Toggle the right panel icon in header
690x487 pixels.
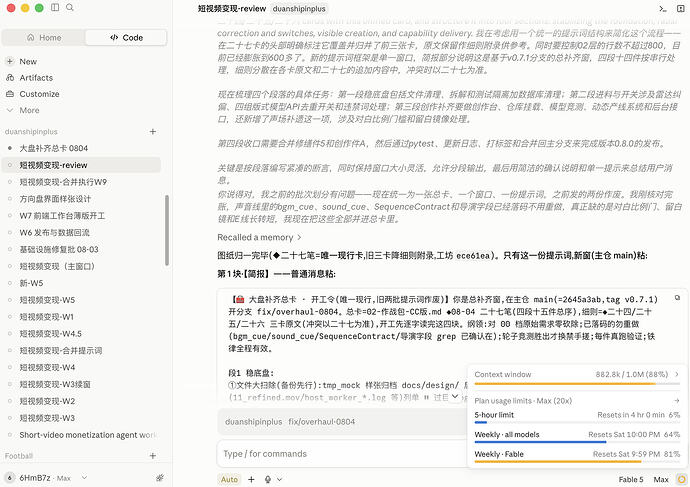pyautogui.click(x=680, y=9)
